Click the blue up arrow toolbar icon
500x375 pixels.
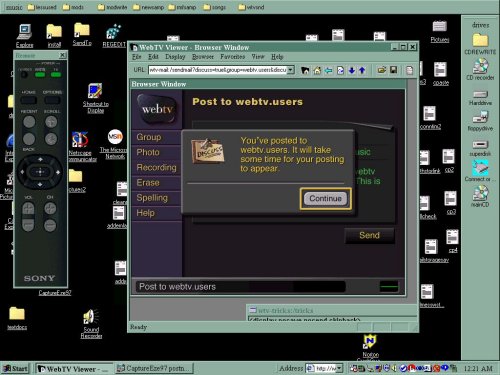362,70
